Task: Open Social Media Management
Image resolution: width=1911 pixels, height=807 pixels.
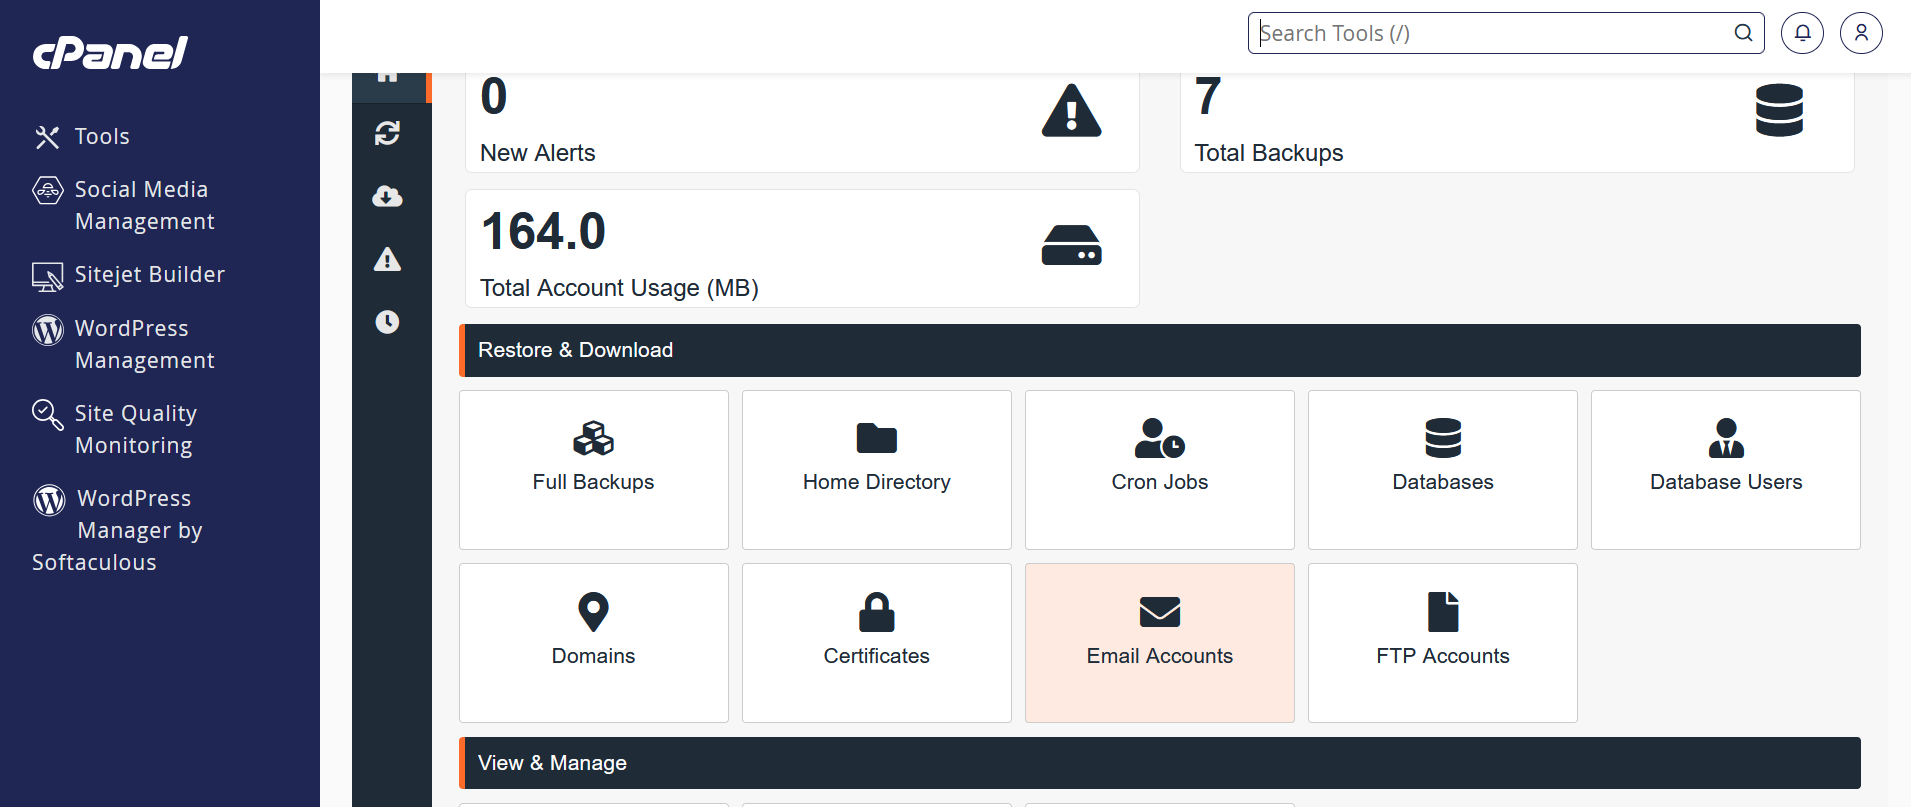Action: [x=145, y=205]
